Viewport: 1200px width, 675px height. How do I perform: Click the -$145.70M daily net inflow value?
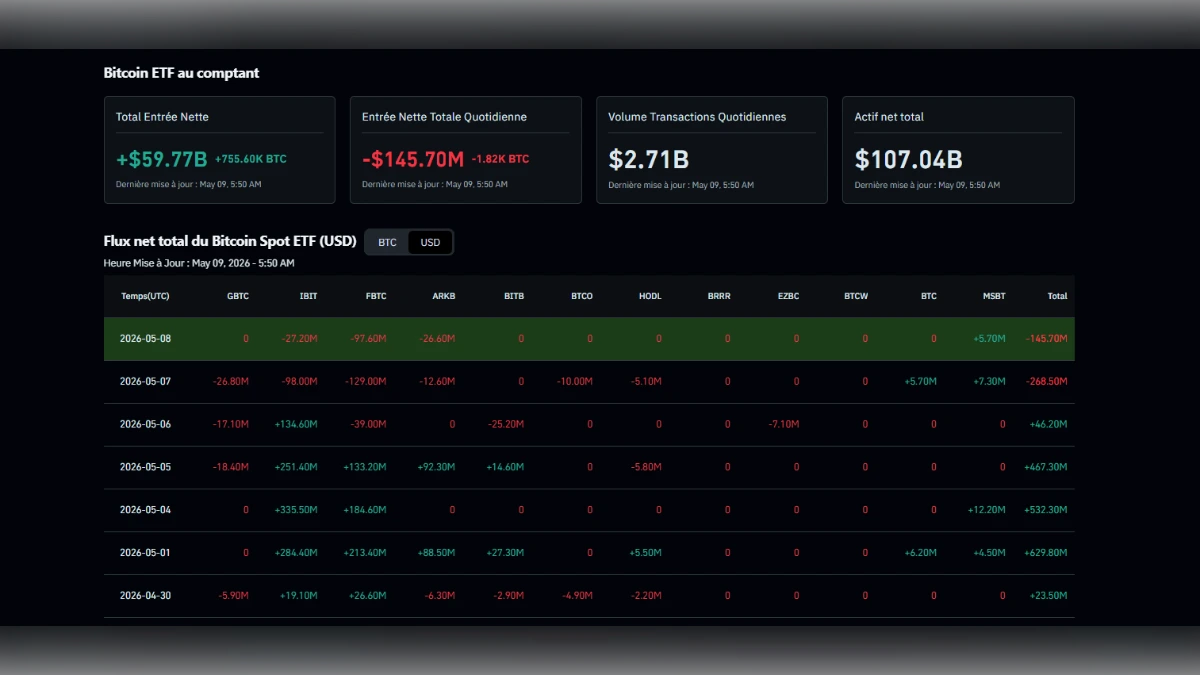coord(413,159)
